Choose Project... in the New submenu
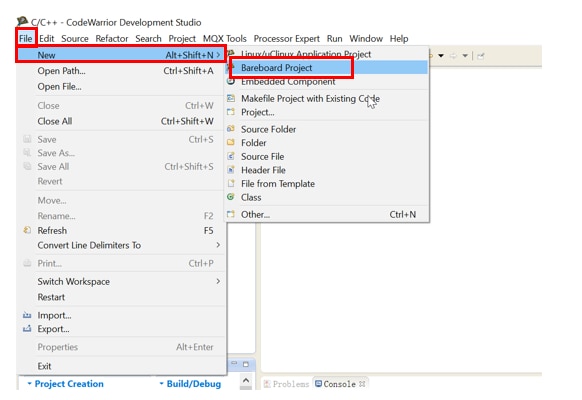This screenshot has height=400, width=582. pos(327,112)
